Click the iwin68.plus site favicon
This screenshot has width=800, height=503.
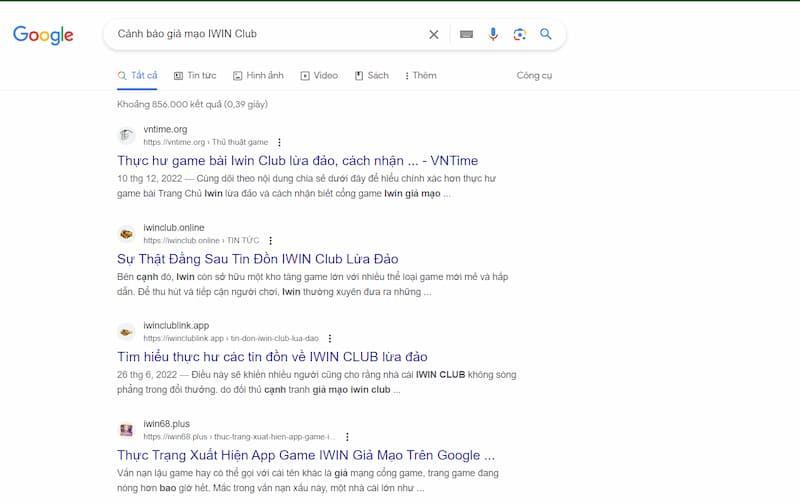click(x=127, y=430)
